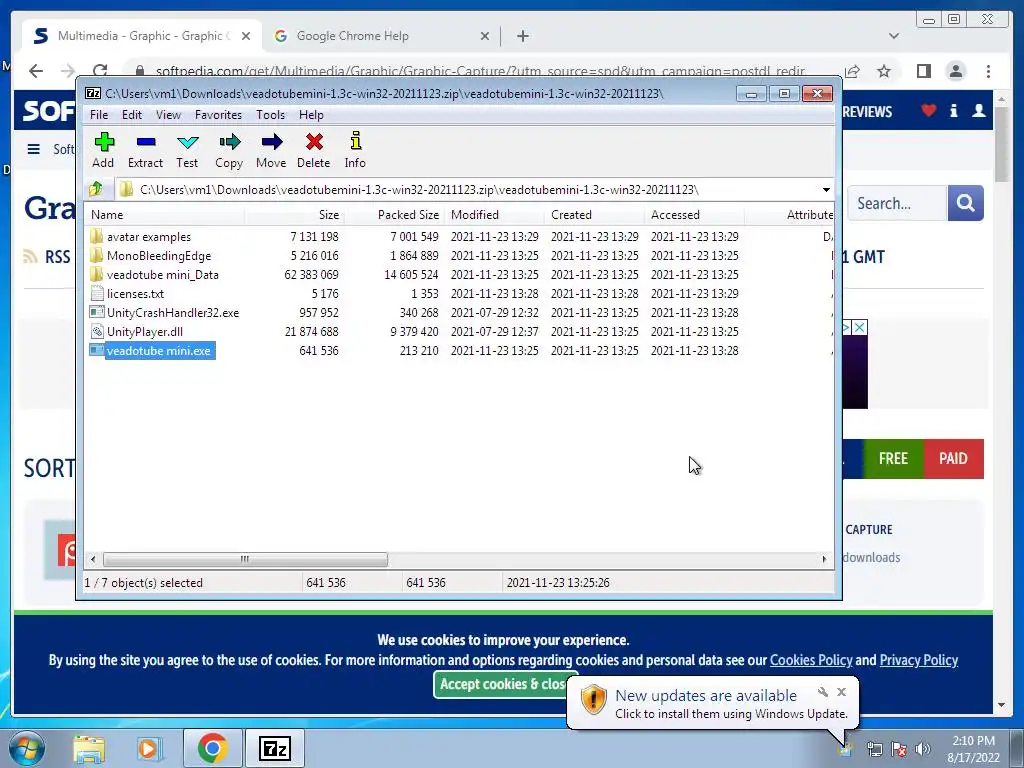This screenshot has width=1024, height=768.
Task: Select licenses.txt file
Action: pyautogui.click(x=135, y=294)
